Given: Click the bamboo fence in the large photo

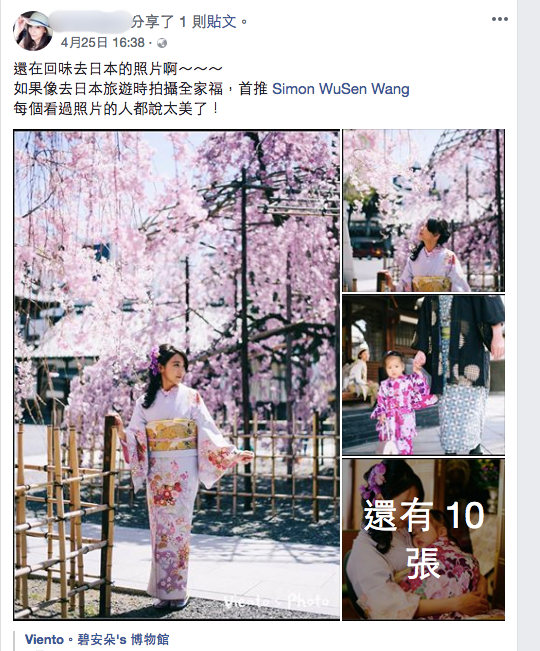Looking at the screenshot, I should (x=66, y=514).
